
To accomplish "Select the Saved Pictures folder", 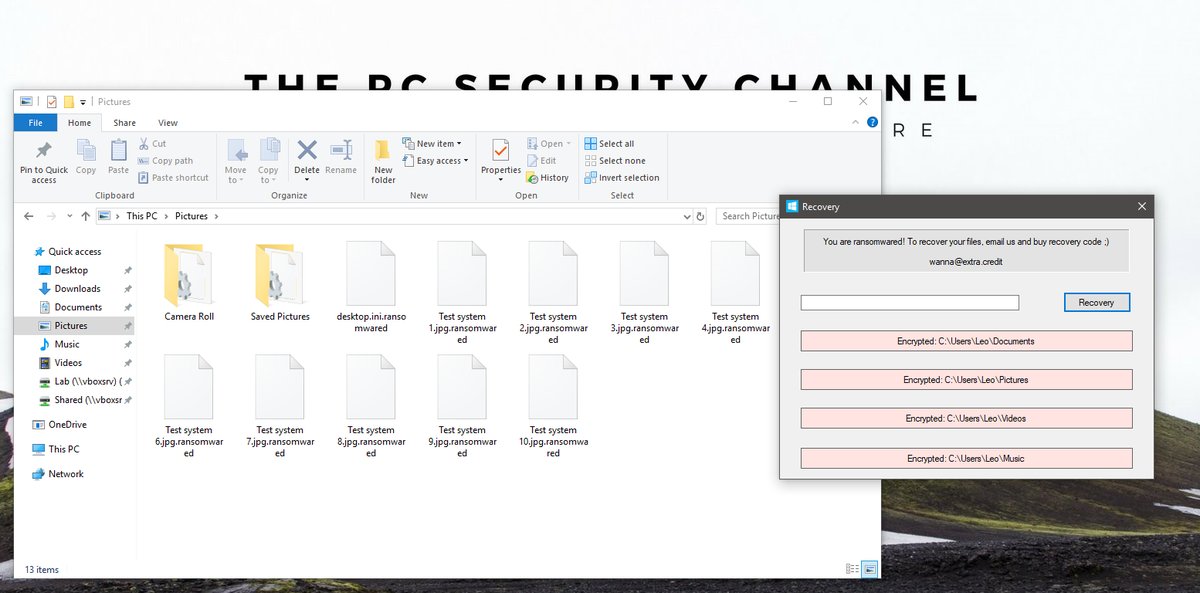I will pos(280,283).
